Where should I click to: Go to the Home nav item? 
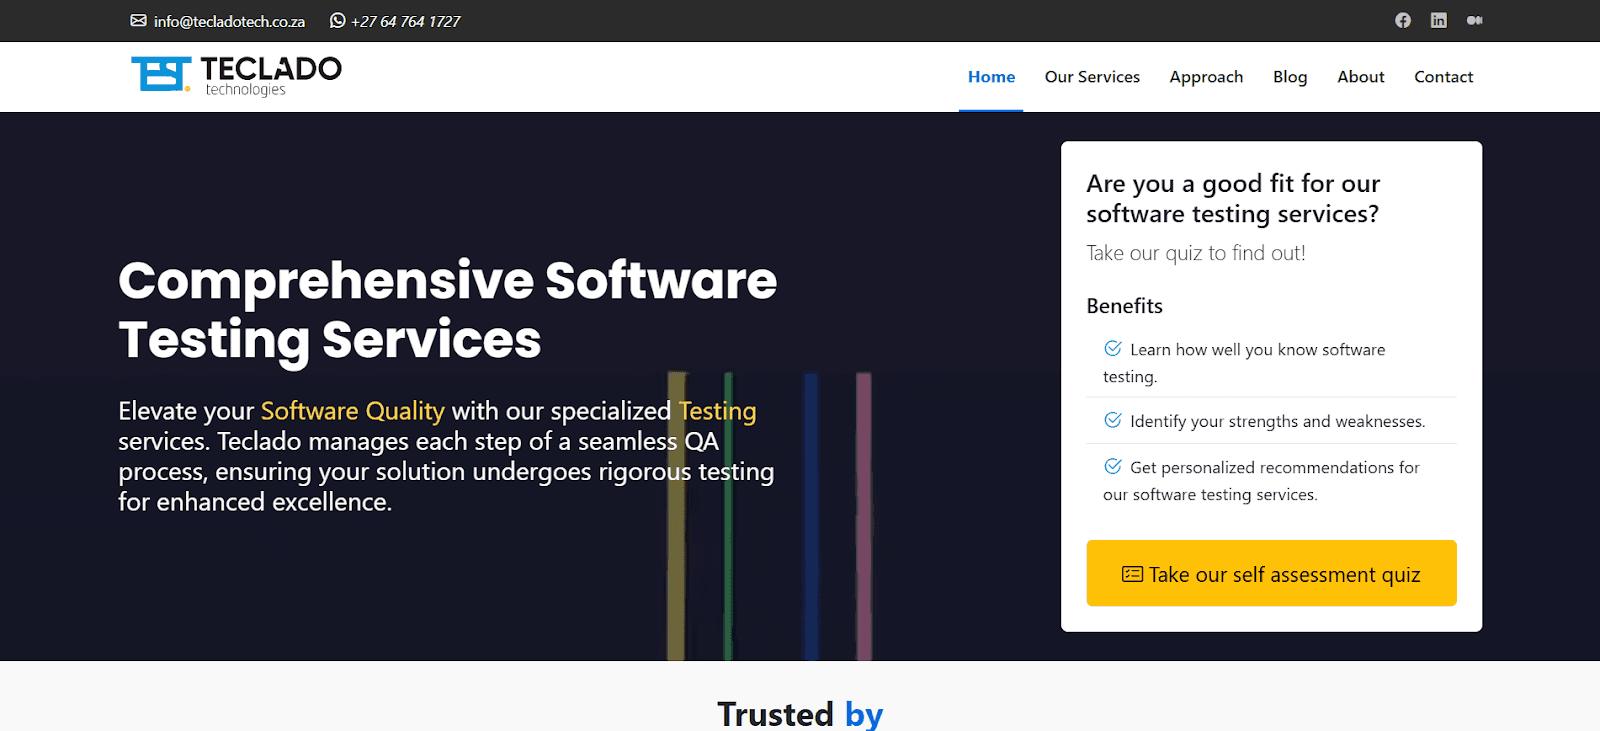coord(991,77)
